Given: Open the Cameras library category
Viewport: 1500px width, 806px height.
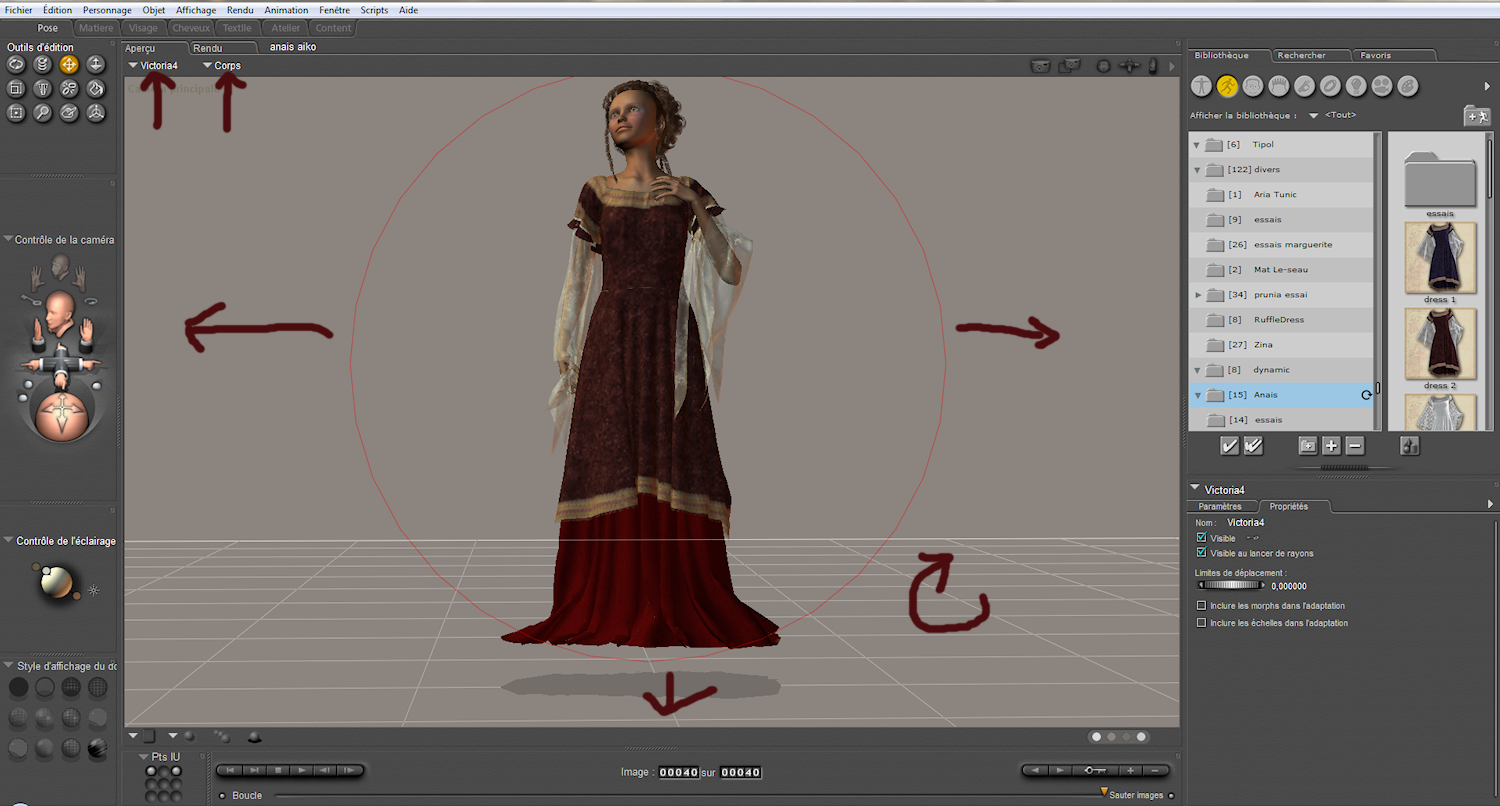Looking at the screenshot, I should click(1382, 86).
